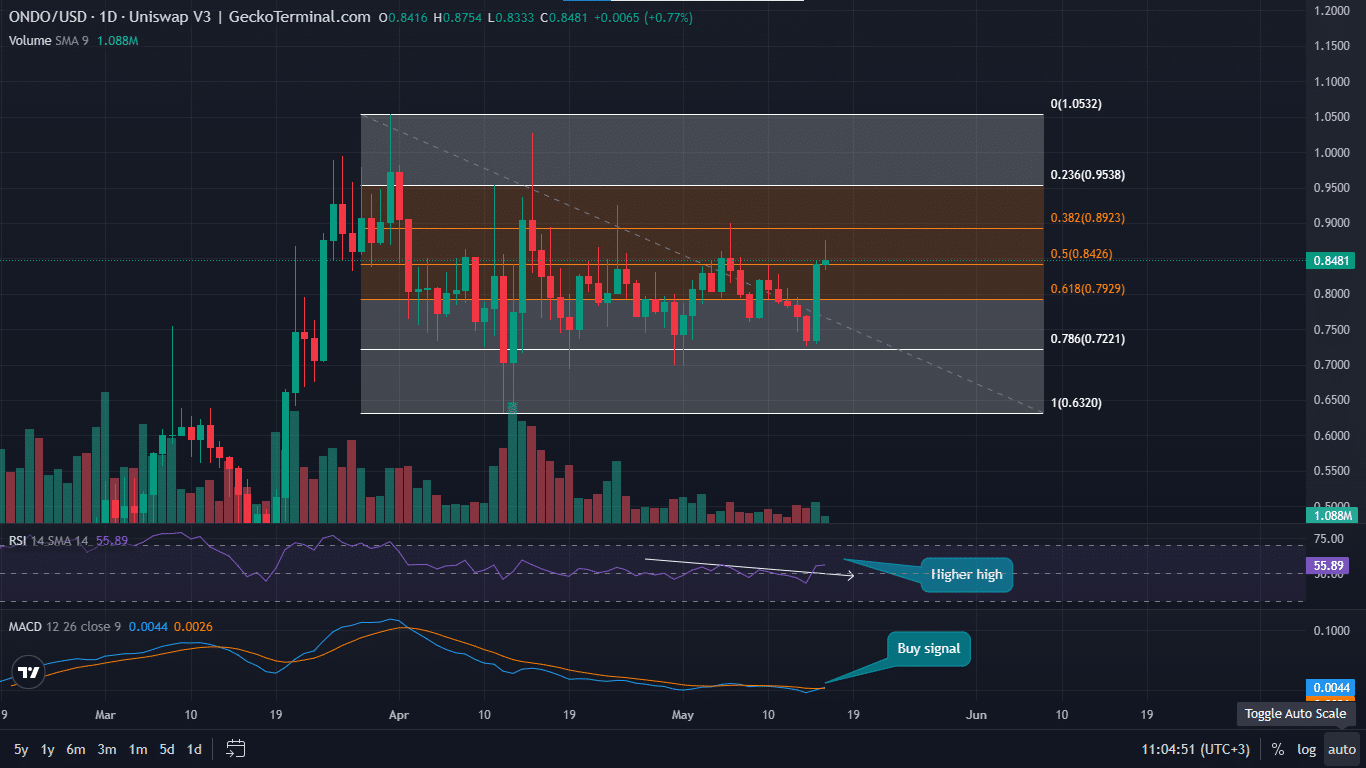Image resolution: width=1366 pixels, height=768 pixels.
Task: Toggle log scale mode
Action: (1307, 749)
